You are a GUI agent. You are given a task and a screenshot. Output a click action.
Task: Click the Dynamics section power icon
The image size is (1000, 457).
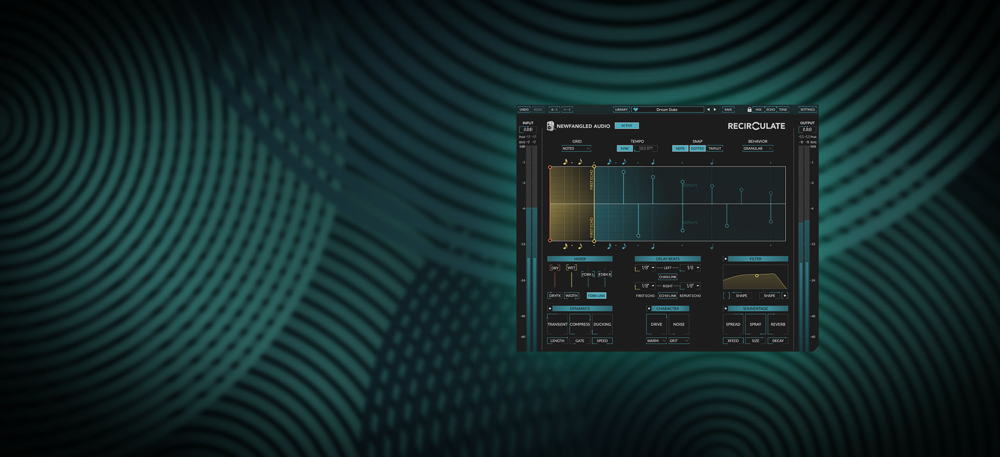[x=550, y=309]
